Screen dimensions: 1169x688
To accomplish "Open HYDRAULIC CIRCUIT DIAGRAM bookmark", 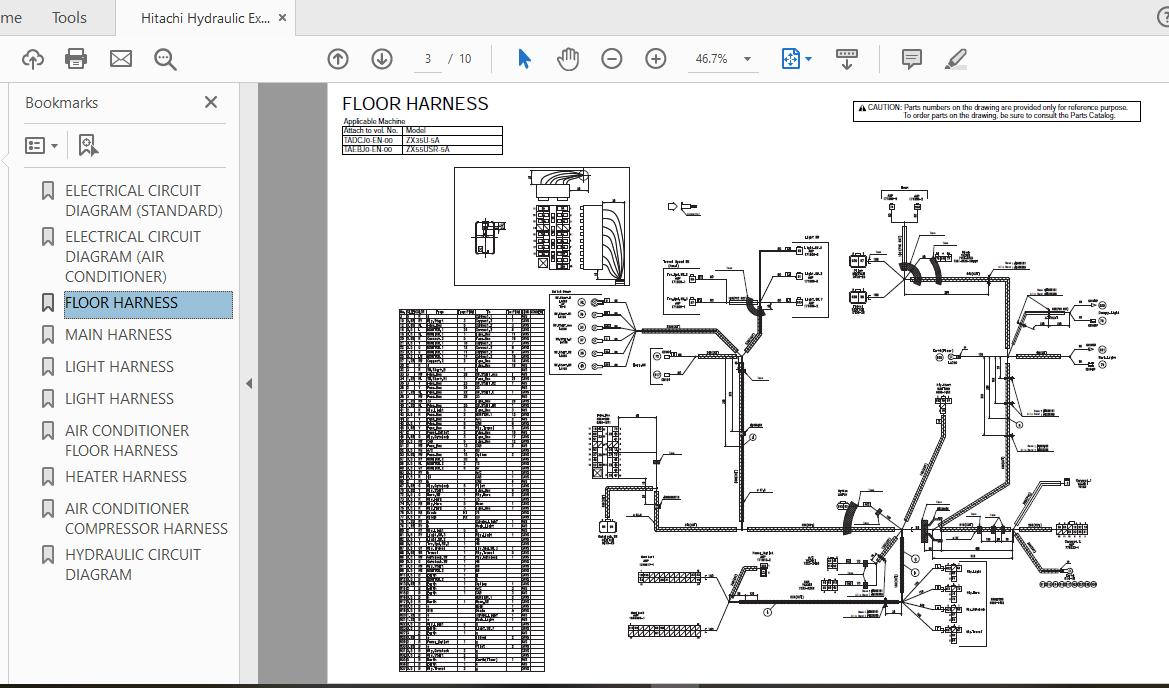I will pos(133,564).
